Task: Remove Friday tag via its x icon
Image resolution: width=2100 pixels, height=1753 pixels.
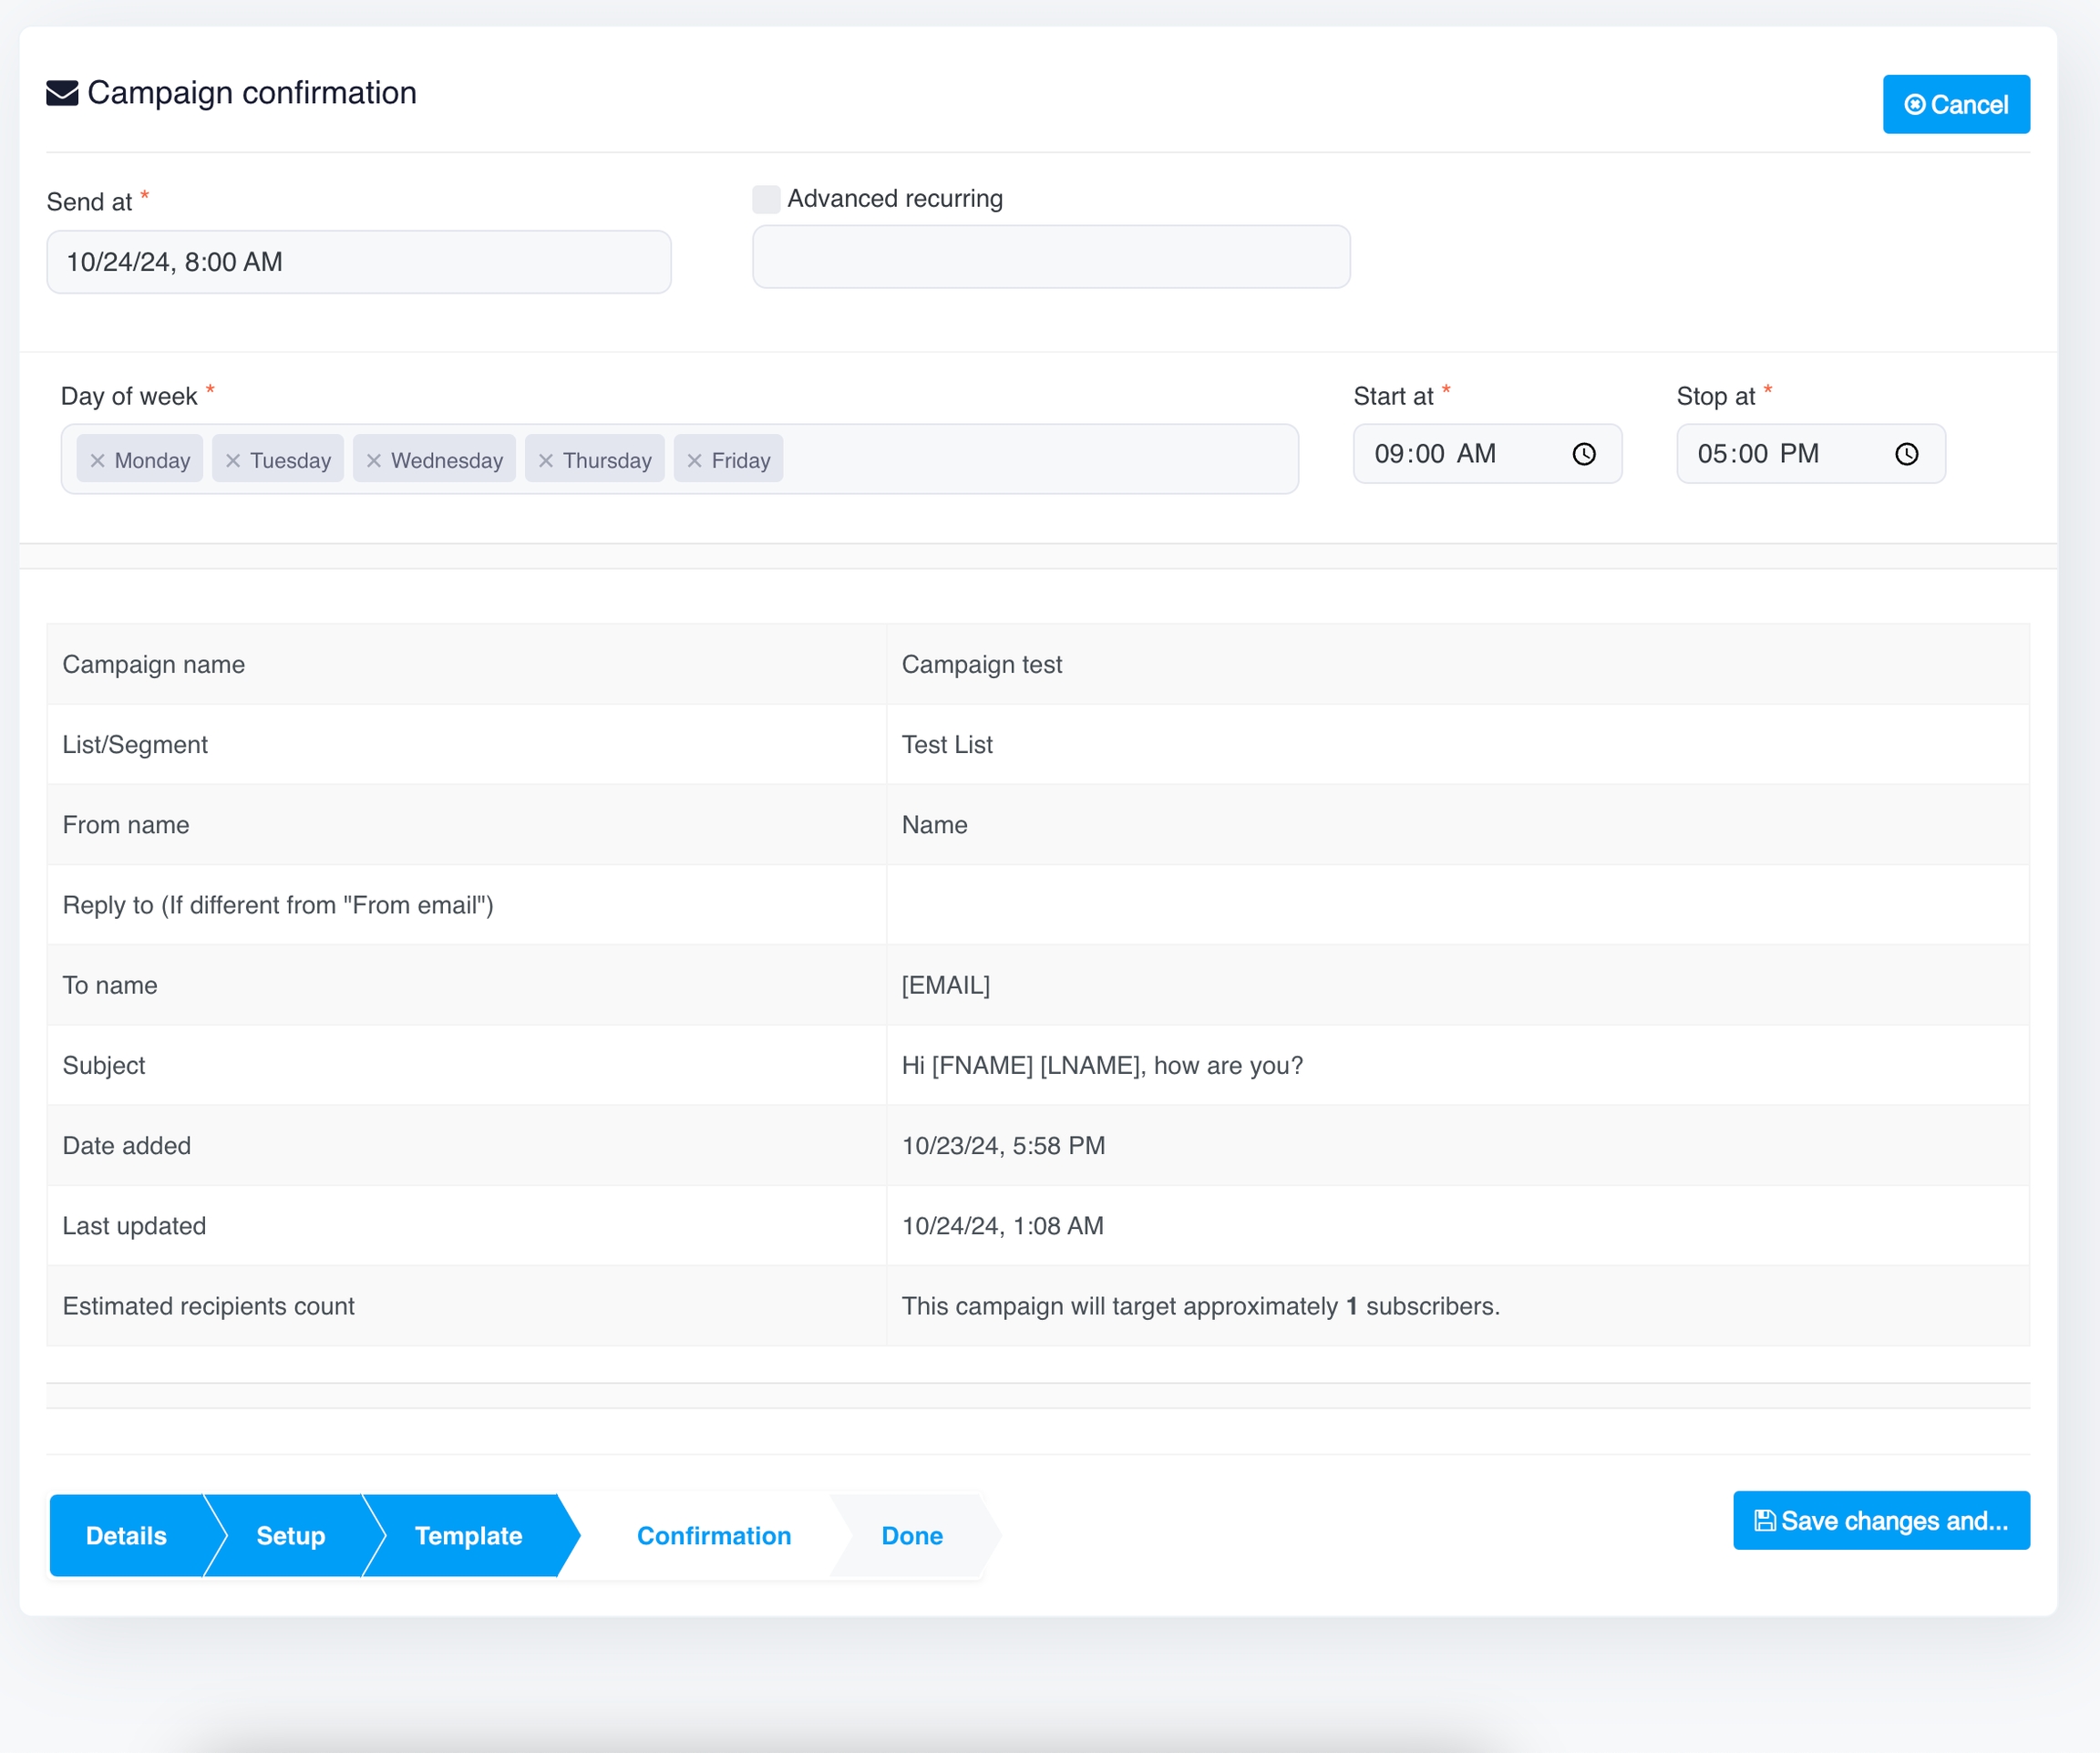Action: pos(694,460)
